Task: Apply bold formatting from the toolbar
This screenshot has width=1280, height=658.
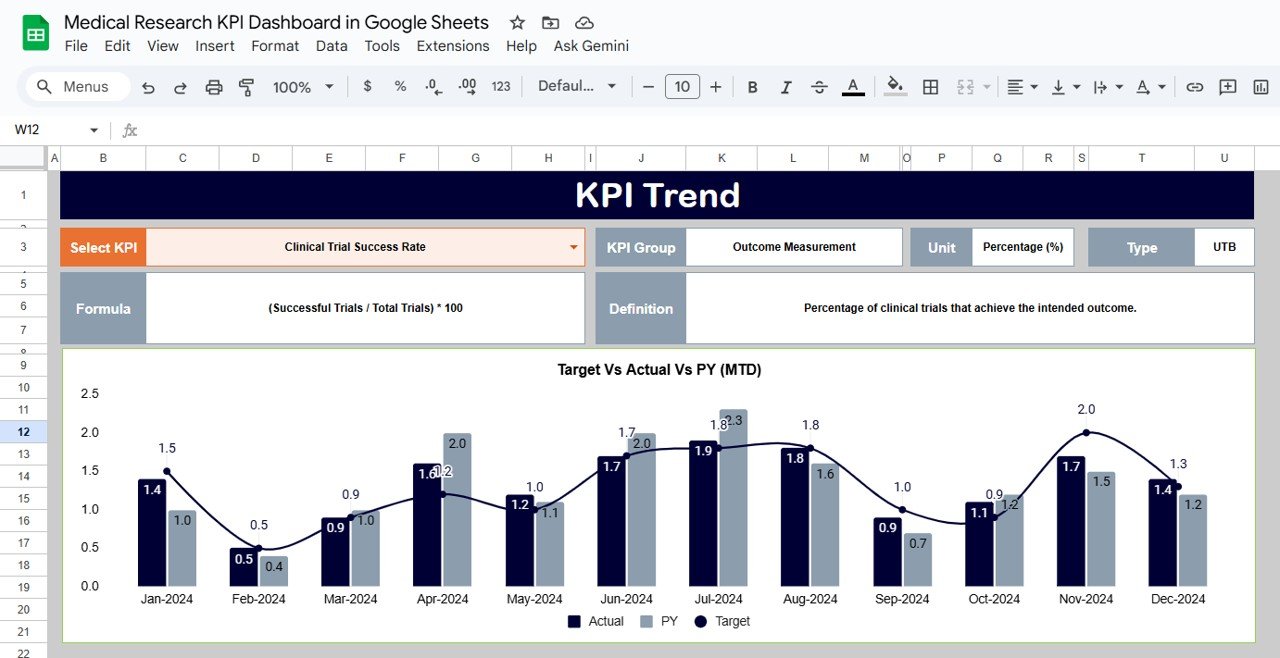Action: 752,87
